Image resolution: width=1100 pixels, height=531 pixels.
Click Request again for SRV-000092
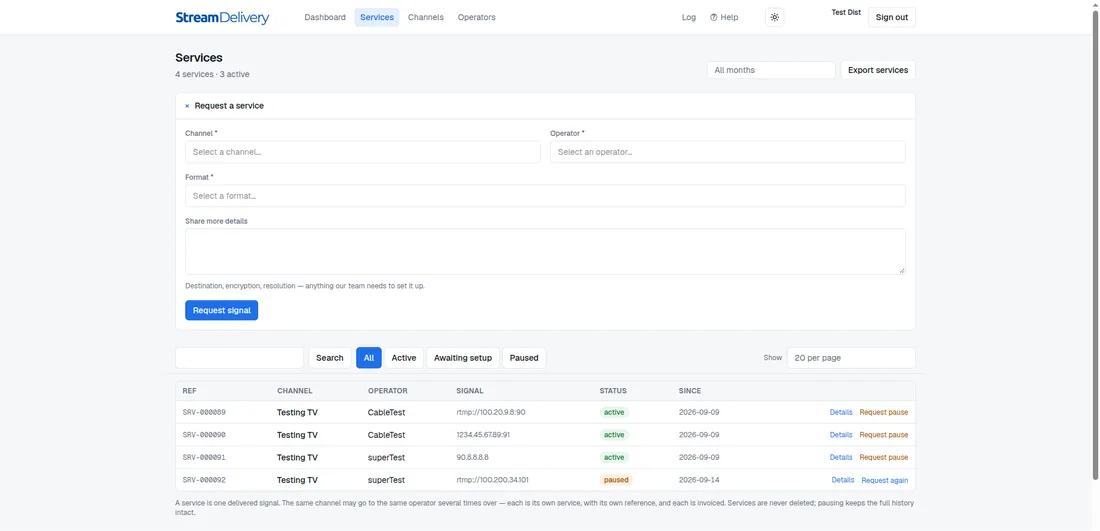tap(885, 480)
